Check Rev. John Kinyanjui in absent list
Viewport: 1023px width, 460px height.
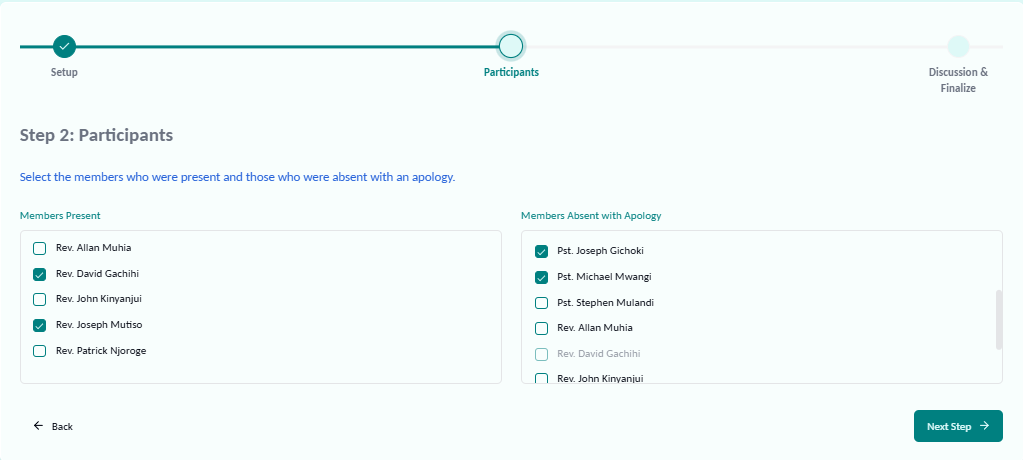[x=541, y=379]
